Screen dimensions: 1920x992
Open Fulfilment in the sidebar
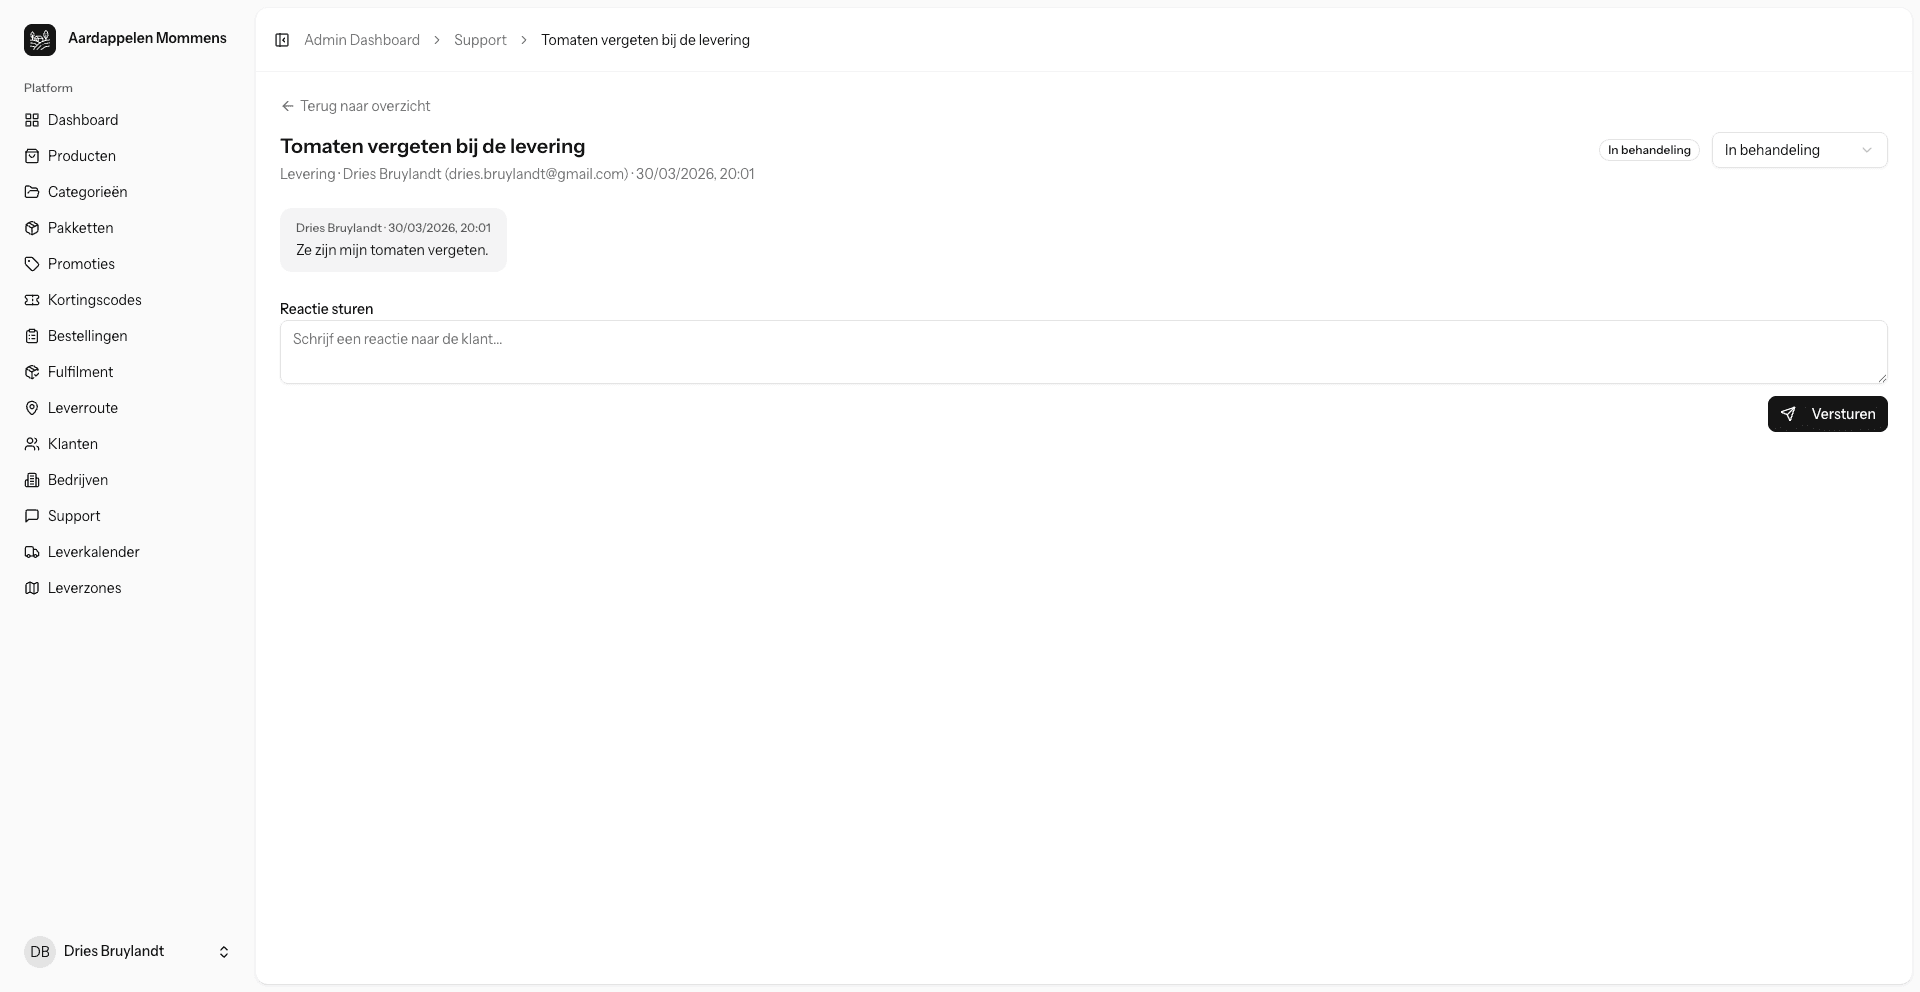(x=128, y=372)
